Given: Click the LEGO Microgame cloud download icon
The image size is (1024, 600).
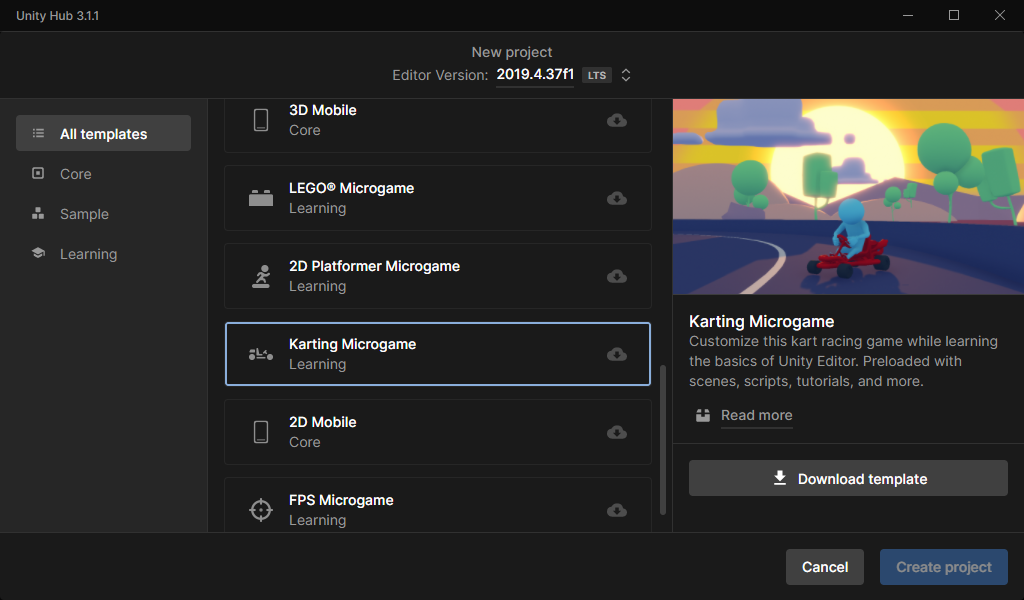Looking at the screenshot, I should coord(617,198).
